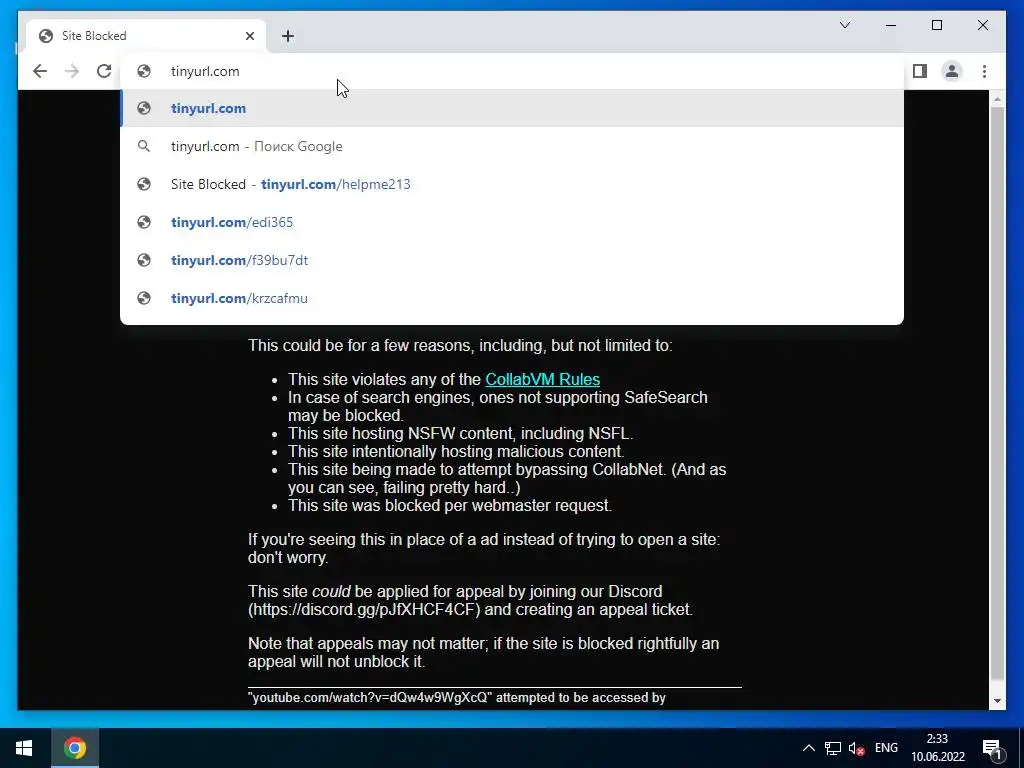Image resolution: width=1024 pixels, height=768 pixels.
Task: Pick the tinyurl.com/edi365 suggestion
Action: click(x=512, y=222)
